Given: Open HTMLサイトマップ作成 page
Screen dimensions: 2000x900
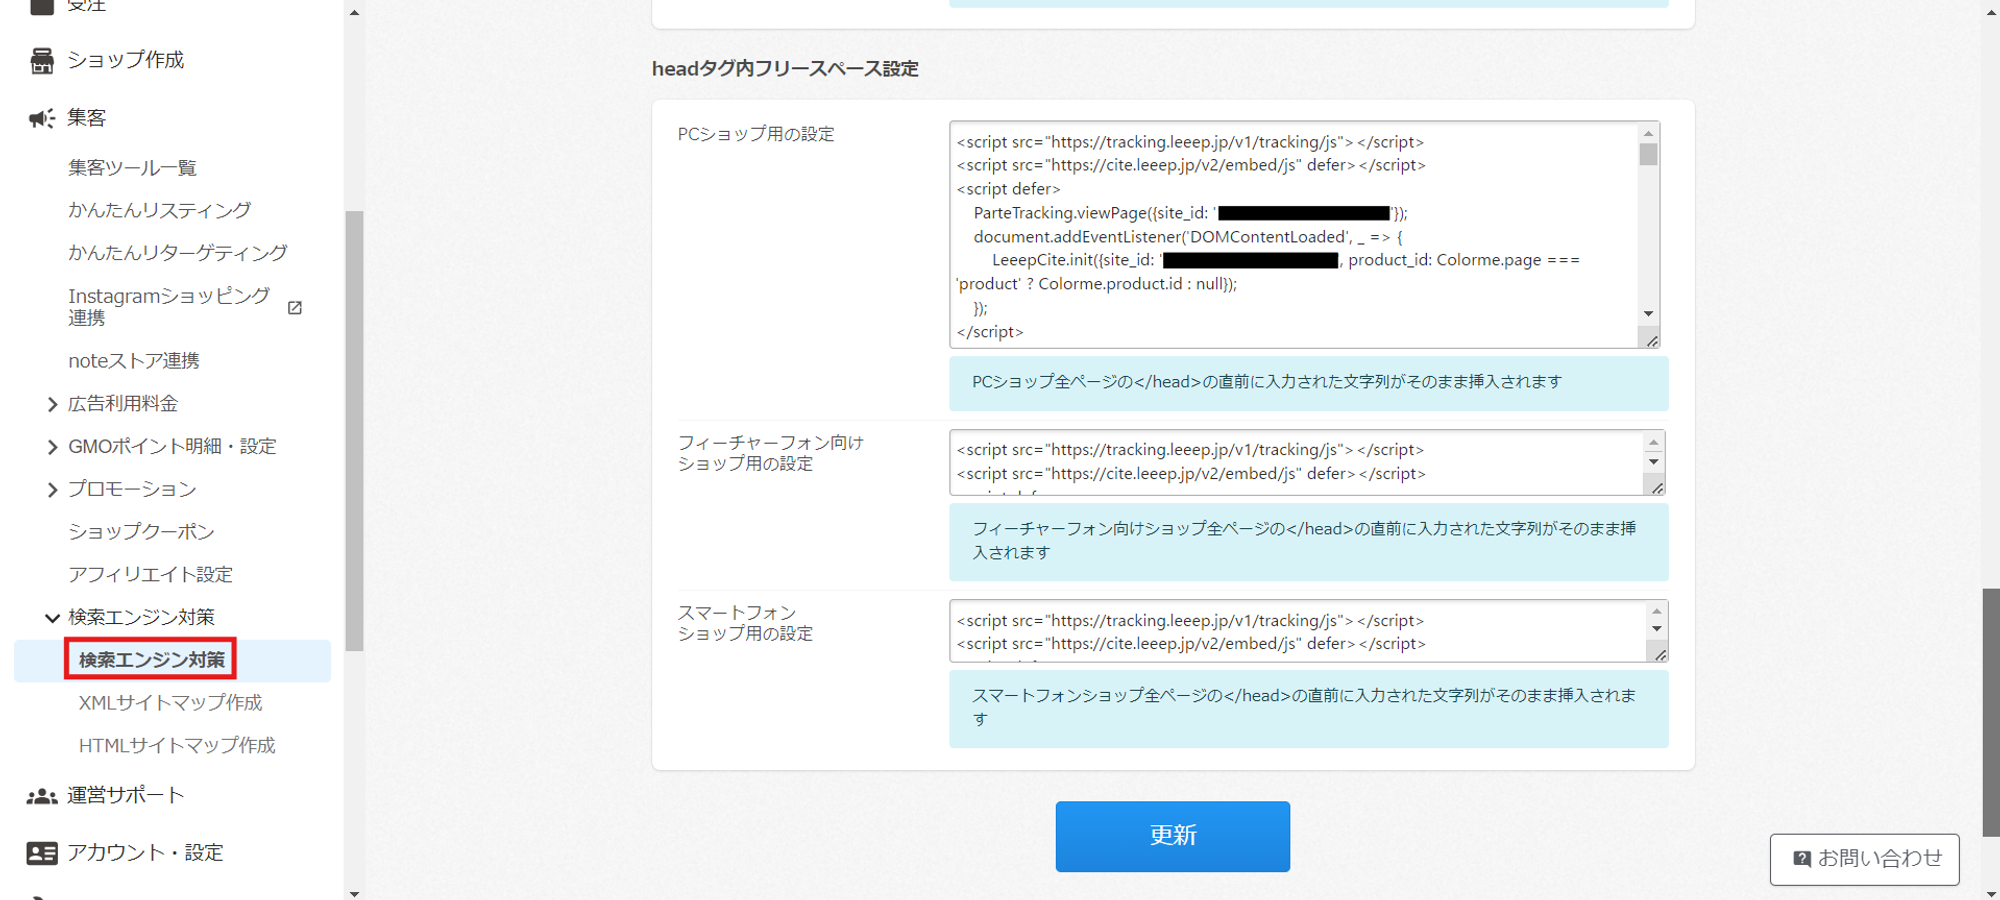Looking at the screenshot, I should (x=177, y=746).
